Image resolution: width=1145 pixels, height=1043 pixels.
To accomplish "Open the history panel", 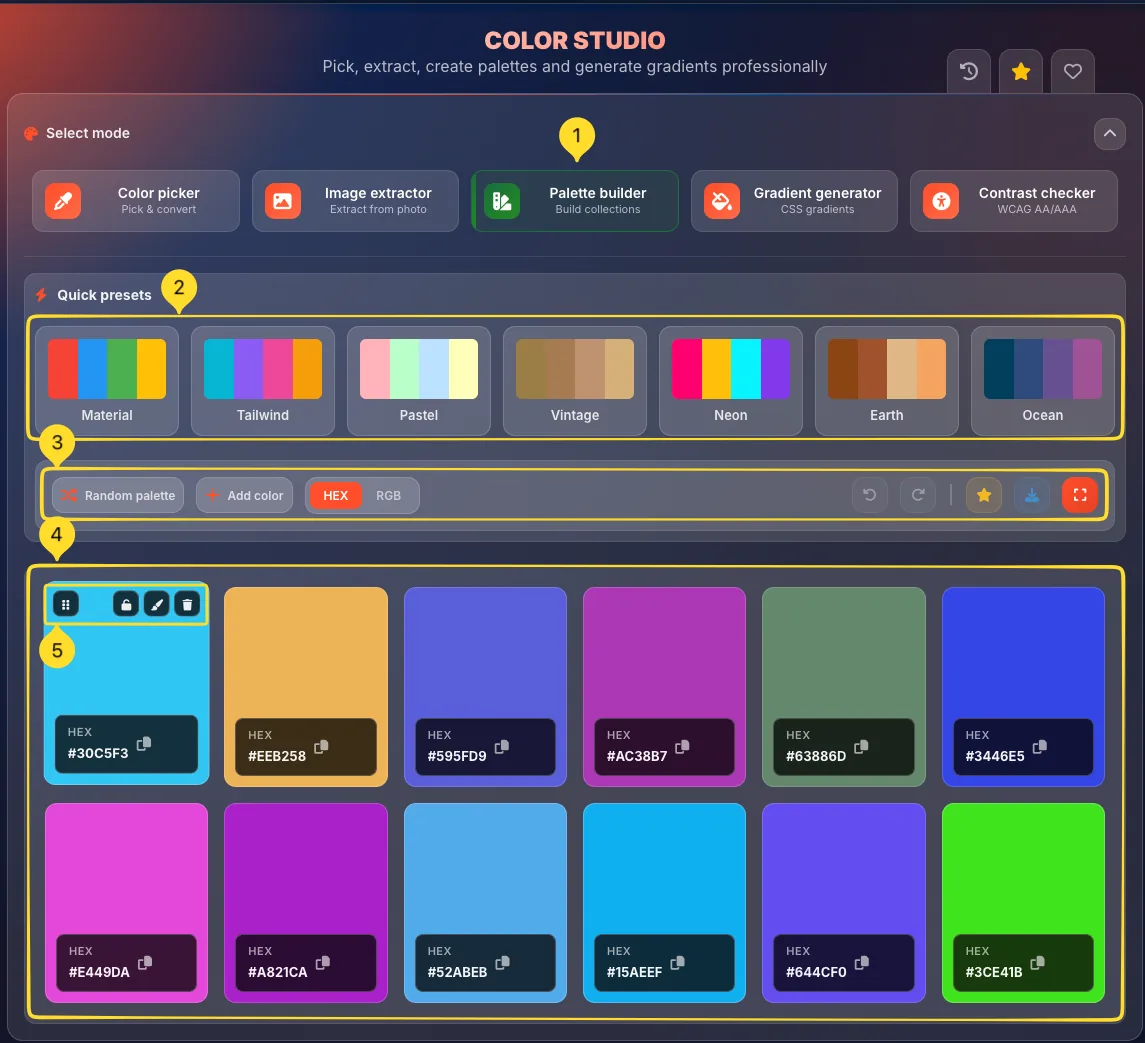I will [967, 71].
